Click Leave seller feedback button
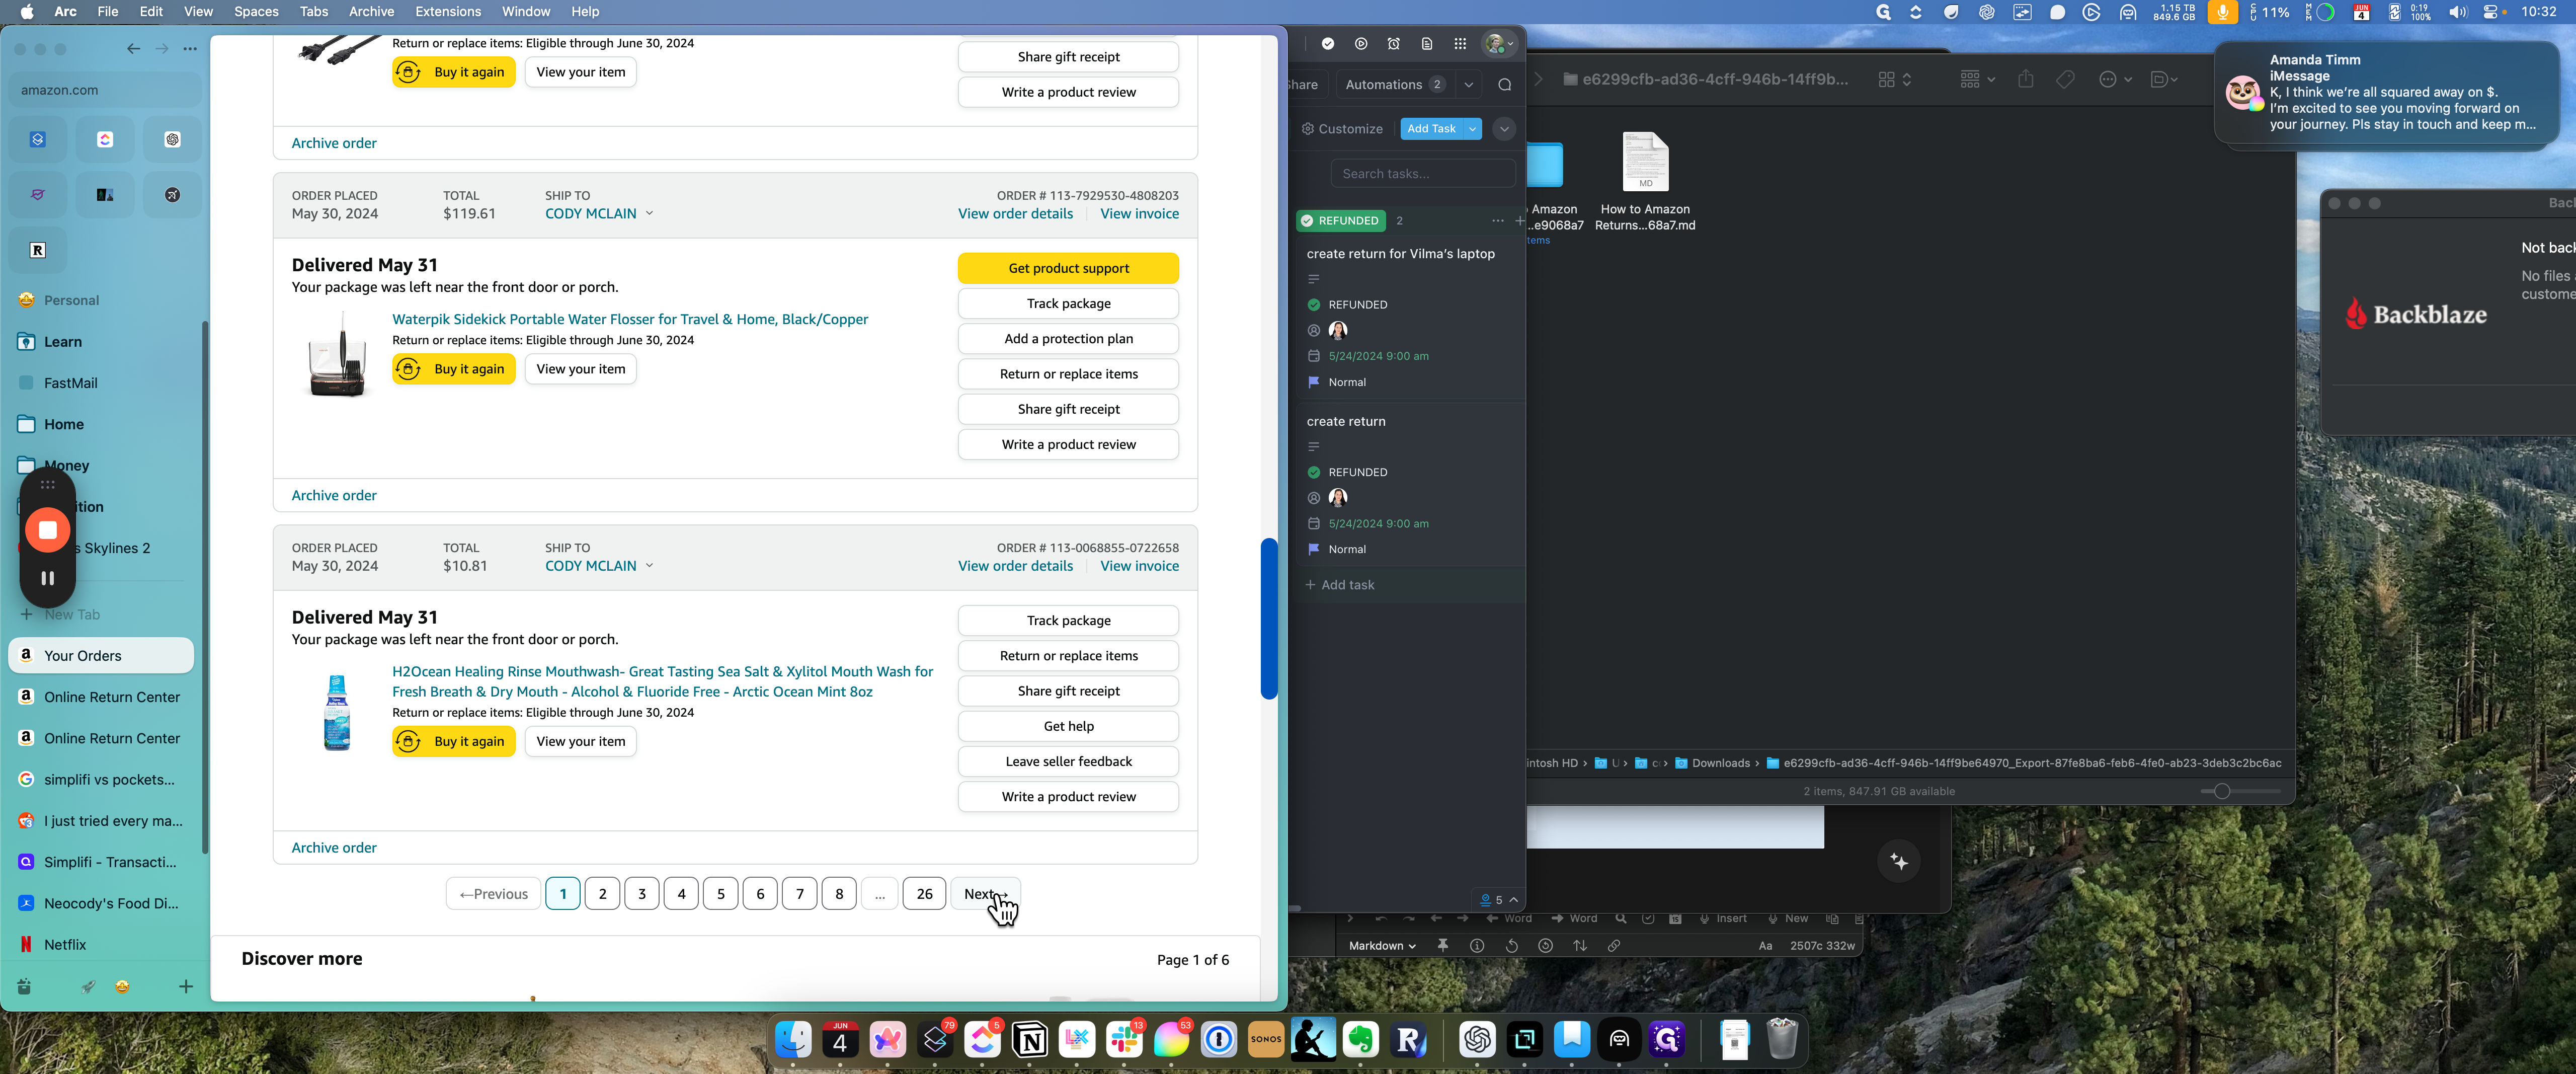This screenshot has width=2576, height=1074. pos(1068,761)
